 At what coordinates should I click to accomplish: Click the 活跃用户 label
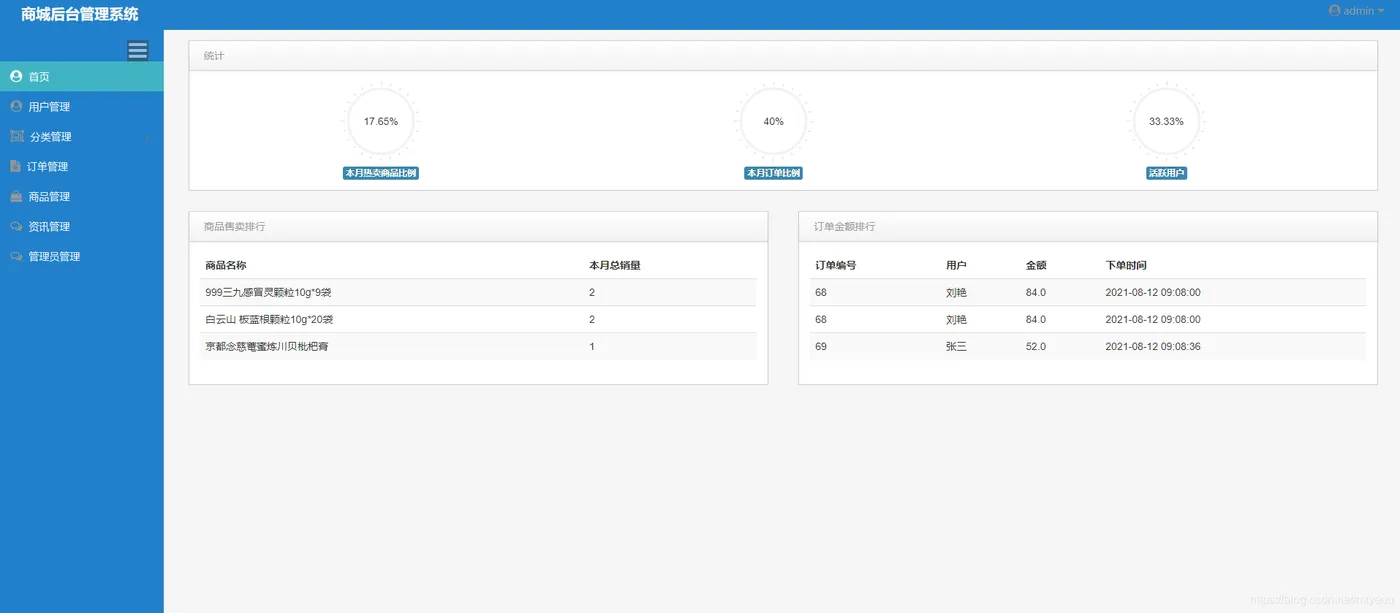pos(1167,173)
